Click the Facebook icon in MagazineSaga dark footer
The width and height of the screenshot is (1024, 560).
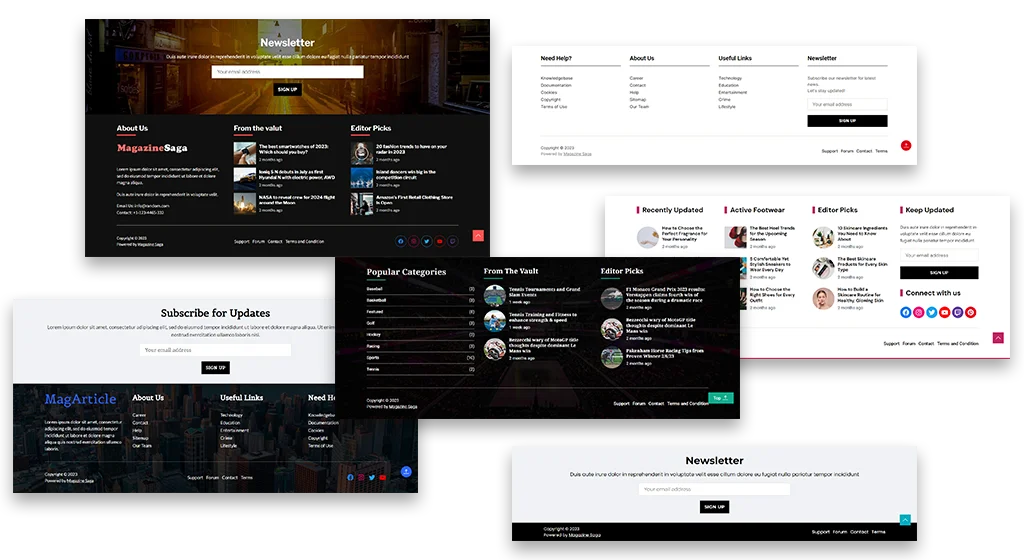(x=401, y=241)
